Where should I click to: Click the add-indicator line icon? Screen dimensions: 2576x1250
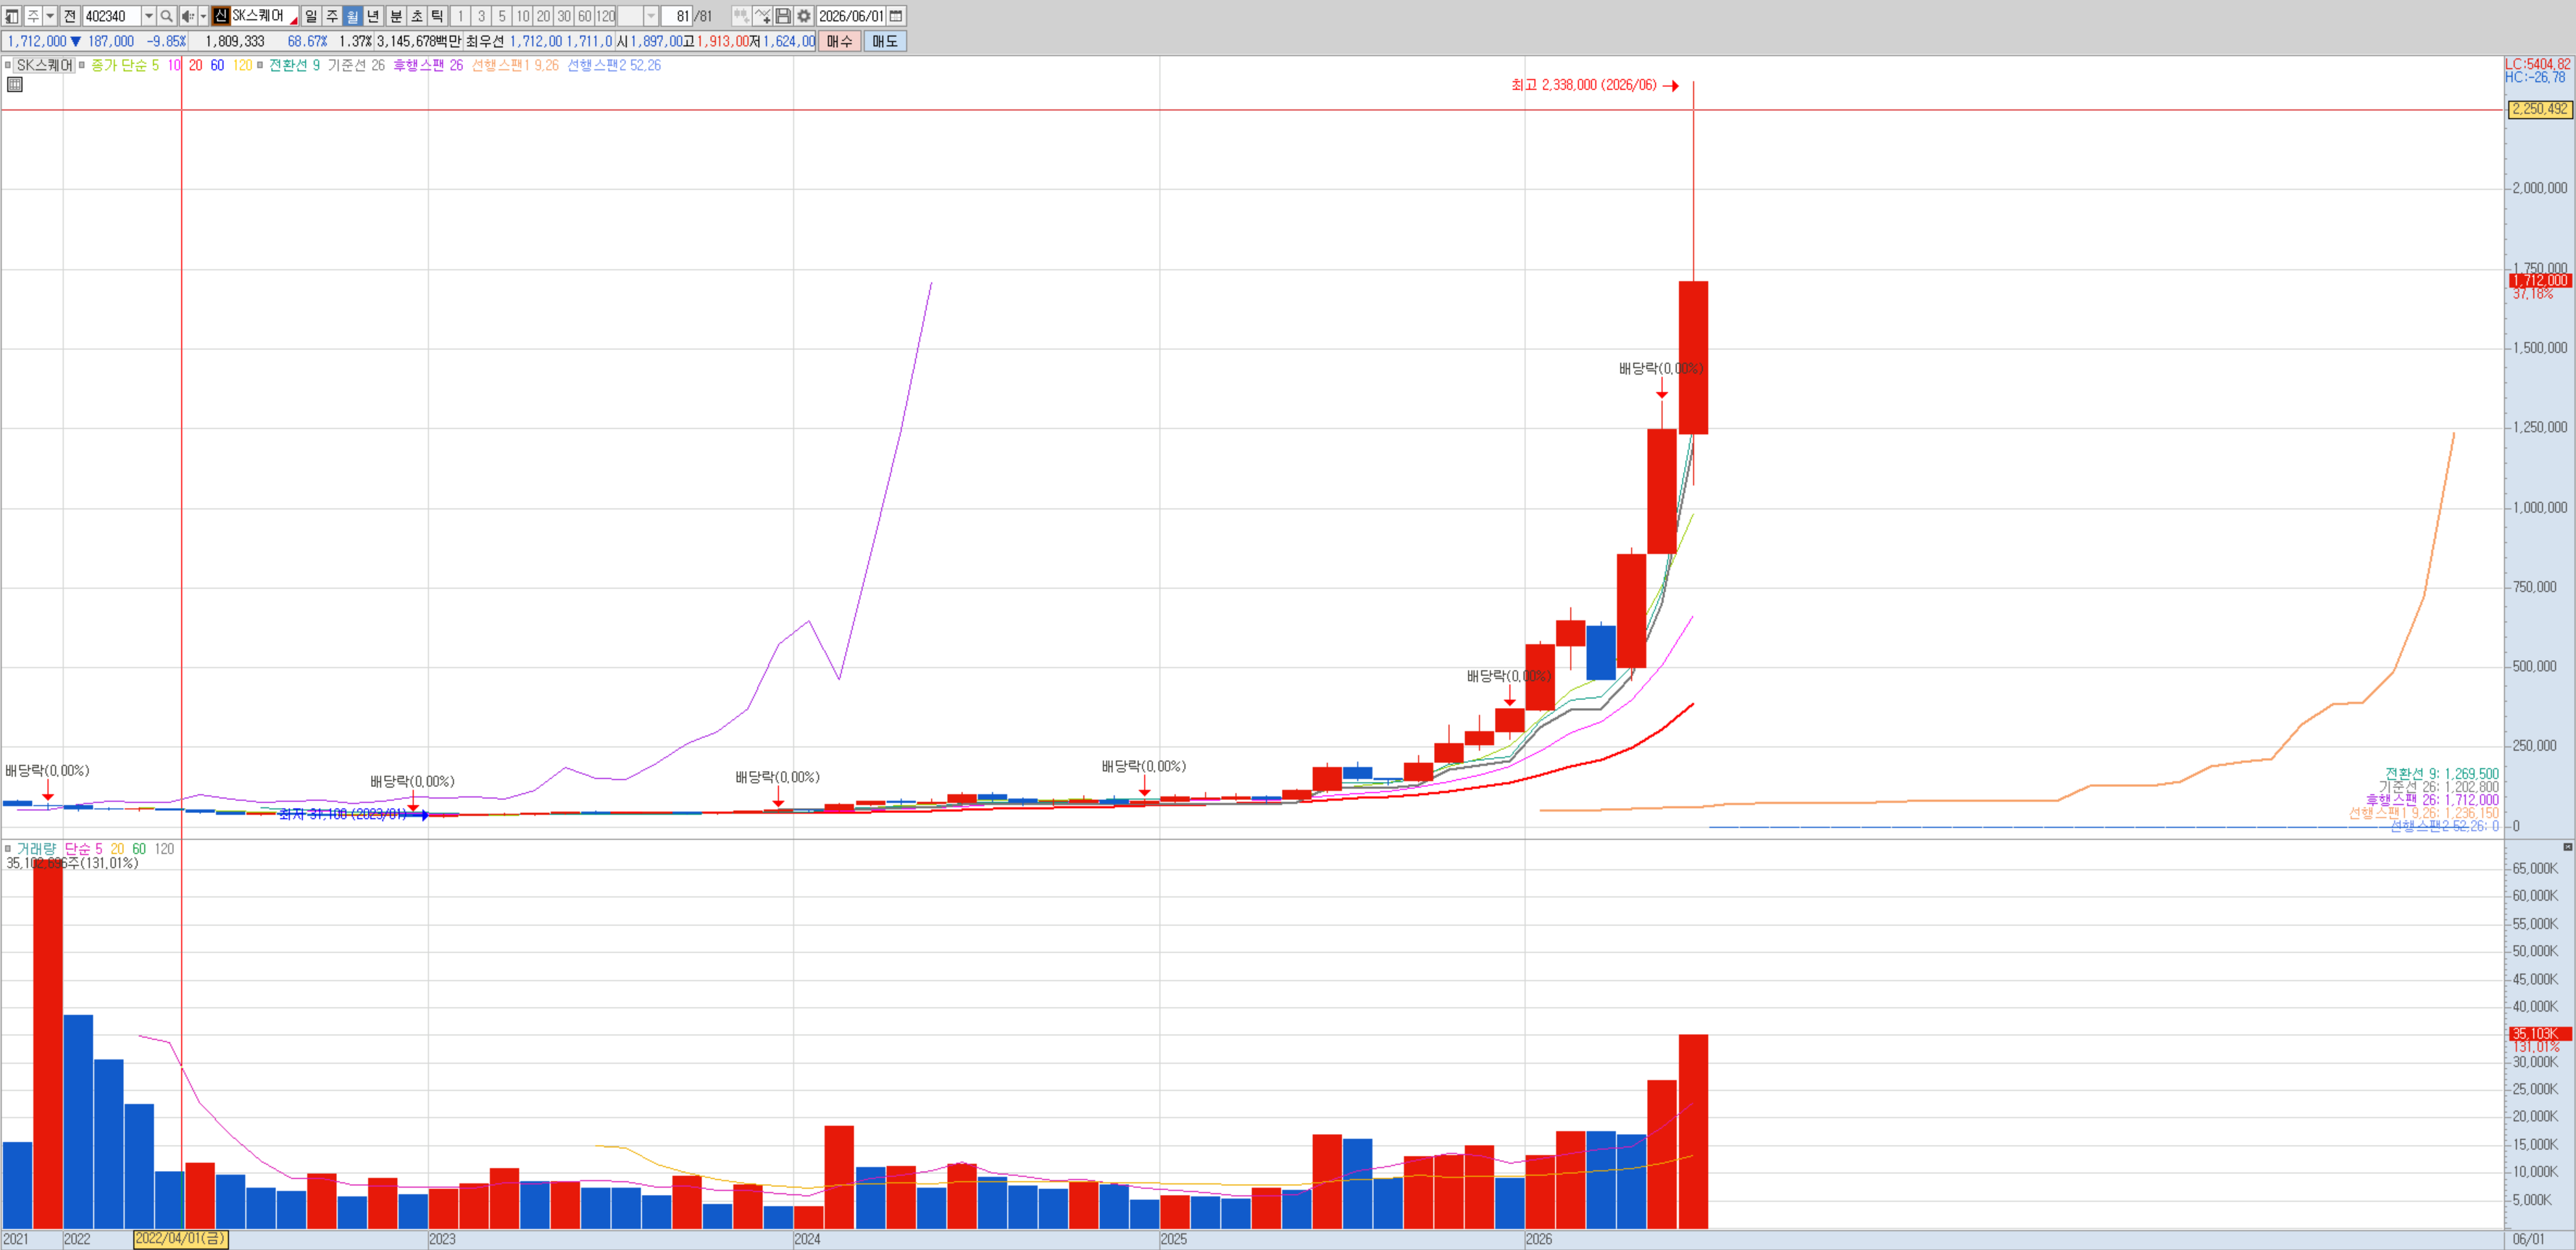click(x=762, y=16)
